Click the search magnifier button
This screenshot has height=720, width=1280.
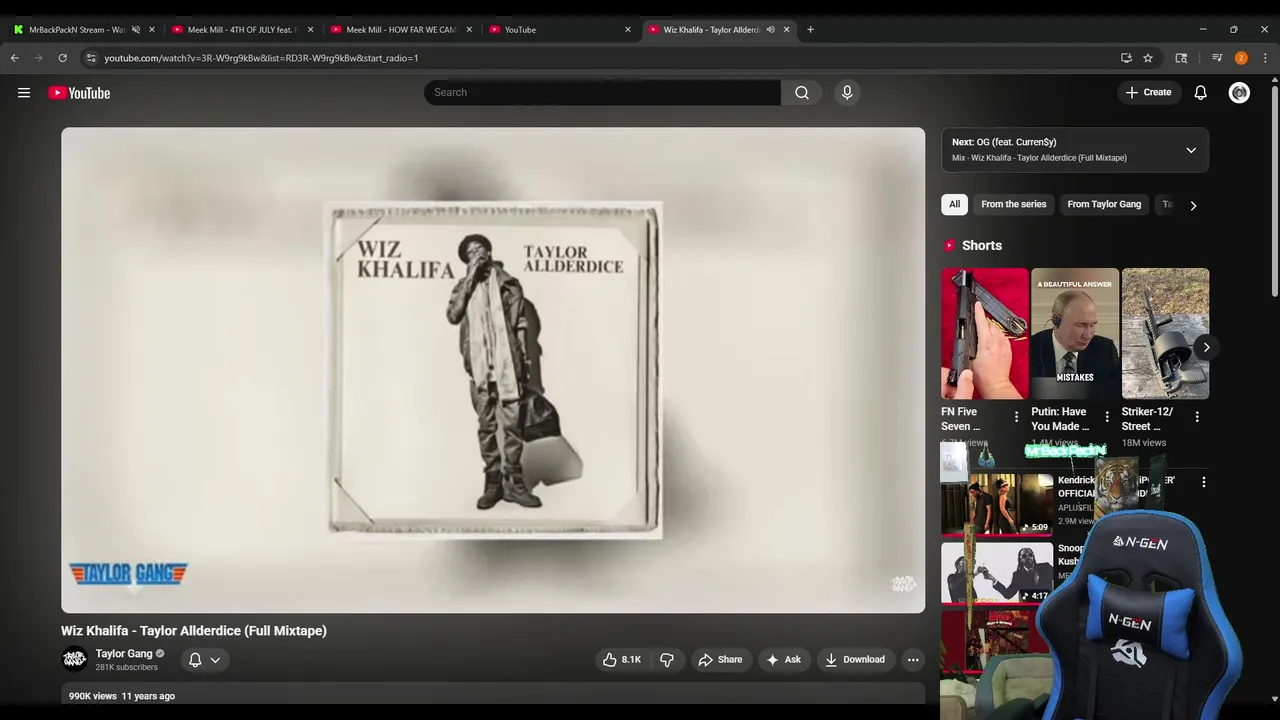click(x=802, y=92)
